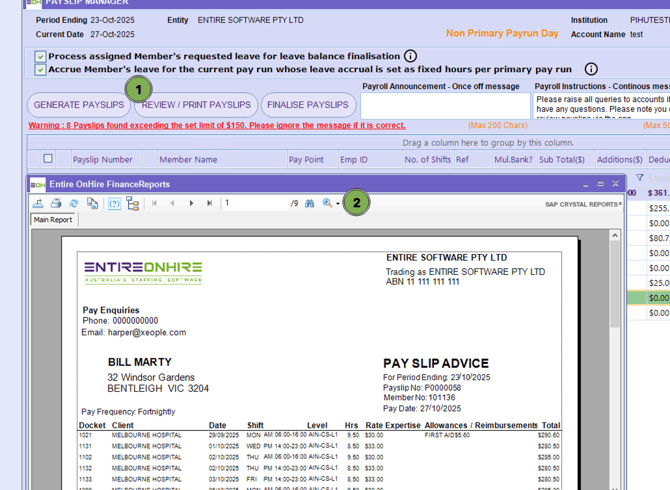670x490 pixels.
Task: Open the zoom level dropdown arrow
Action: click(x=338, y=204)
